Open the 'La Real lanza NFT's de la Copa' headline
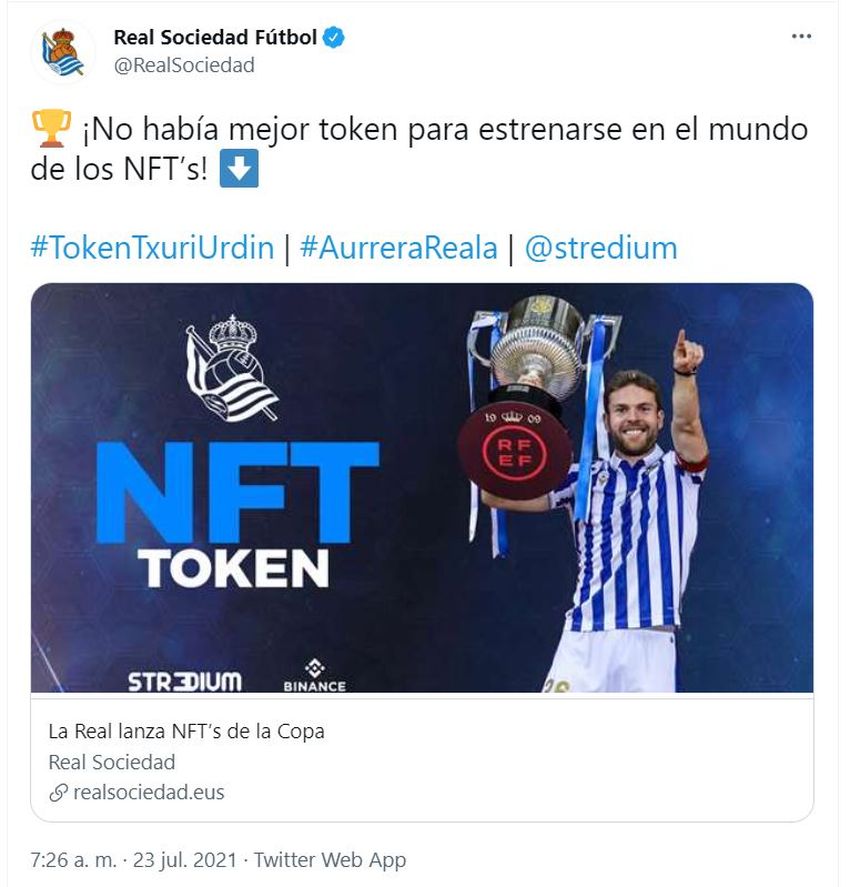Screen dimensions: 850x887 pos(187,731)
